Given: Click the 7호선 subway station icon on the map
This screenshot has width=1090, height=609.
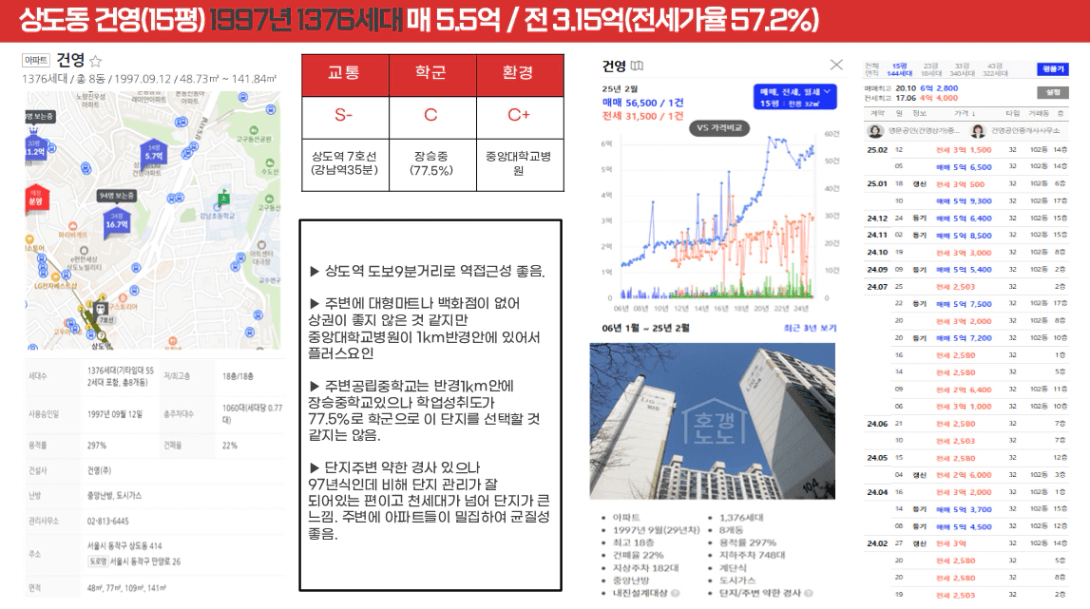Looking at the screenshot, I should (x=101, y=309).
